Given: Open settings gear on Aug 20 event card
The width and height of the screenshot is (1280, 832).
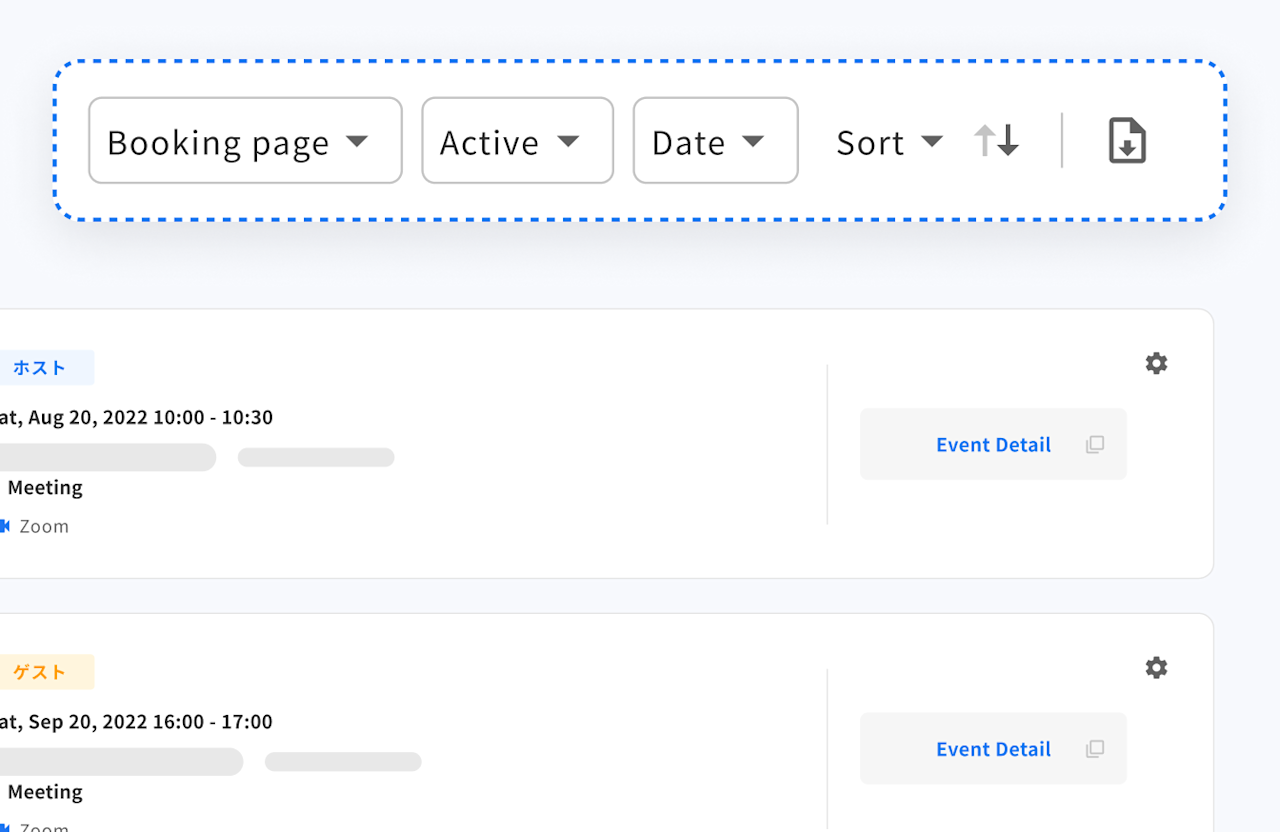Looking at the screenshot, I should [1156, 364].
